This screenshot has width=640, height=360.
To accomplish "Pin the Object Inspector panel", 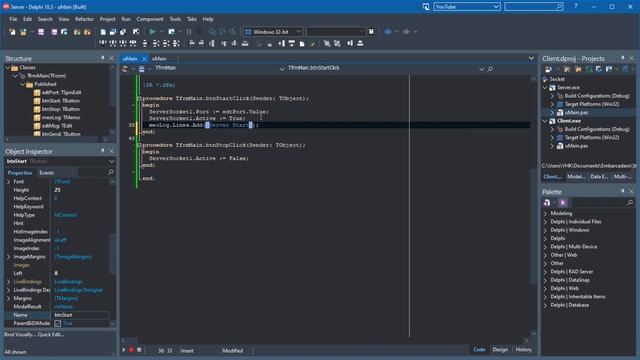I will (102, 151).
